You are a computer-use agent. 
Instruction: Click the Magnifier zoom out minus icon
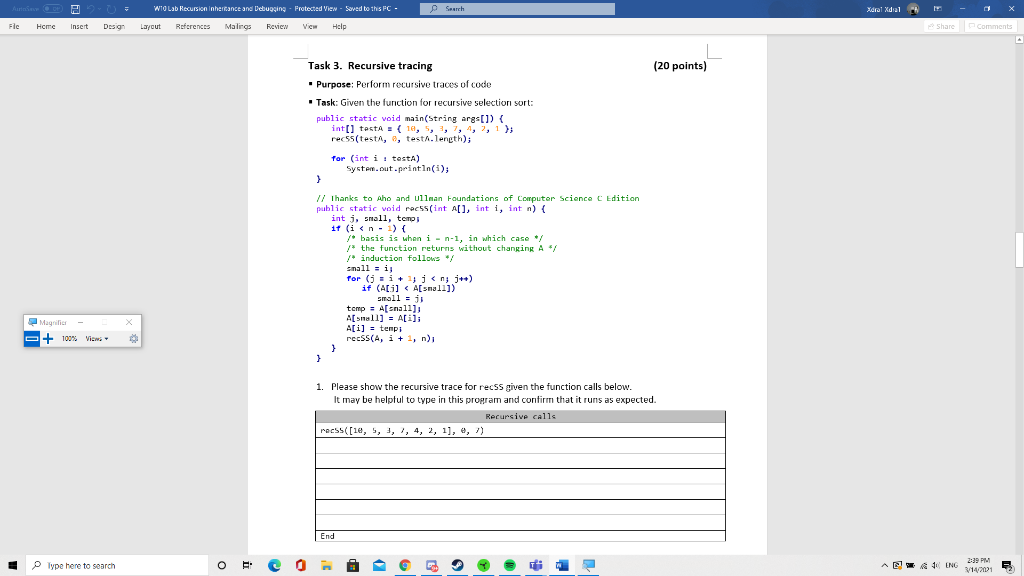click(33, 339)
